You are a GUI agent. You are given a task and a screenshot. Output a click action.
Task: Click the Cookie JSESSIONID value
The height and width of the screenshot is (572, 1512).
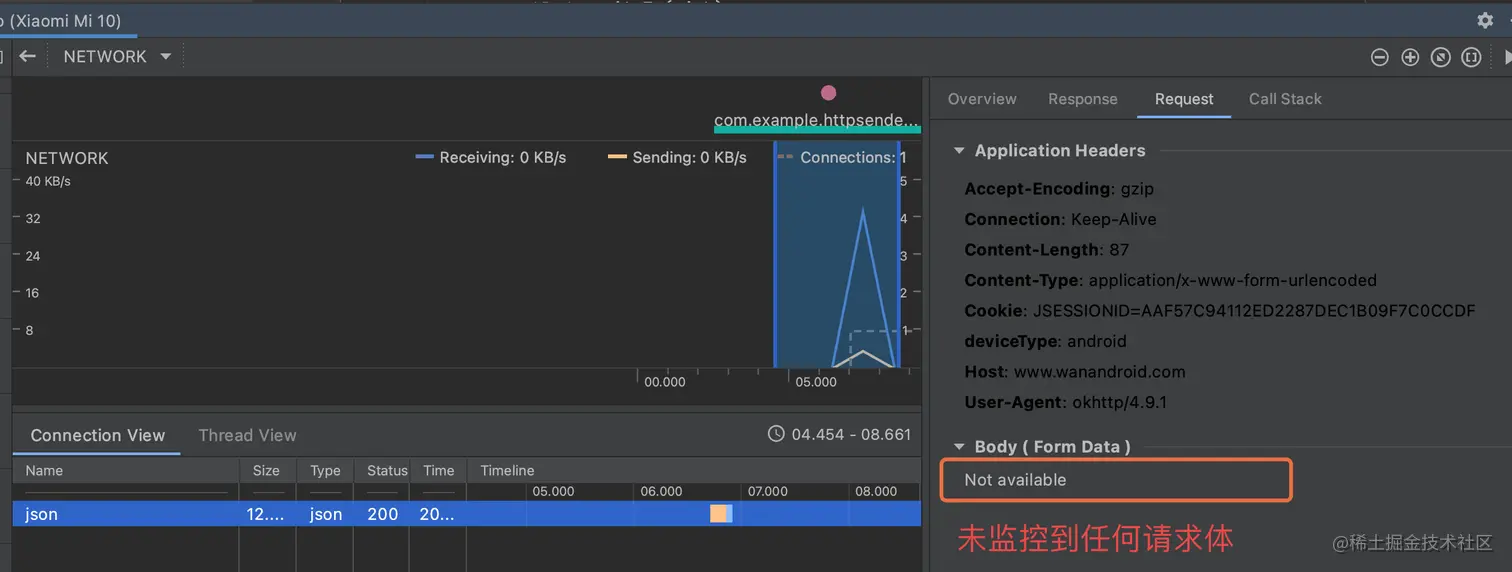coord(1253,311)
